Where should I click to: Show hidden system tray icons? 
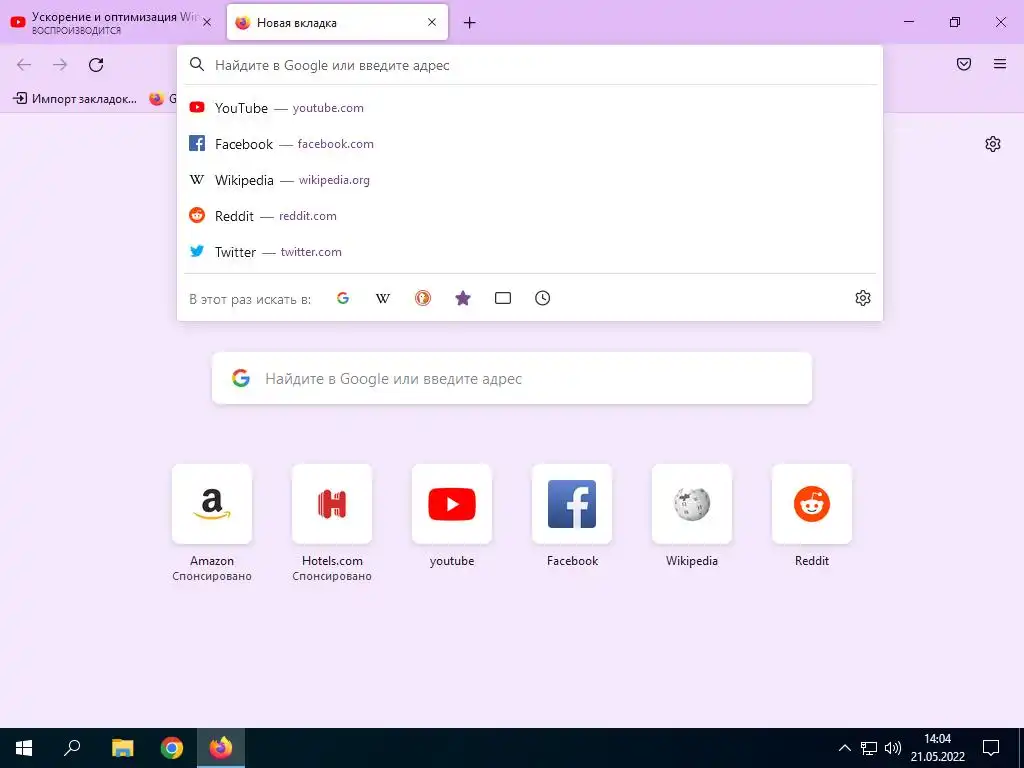844,748
